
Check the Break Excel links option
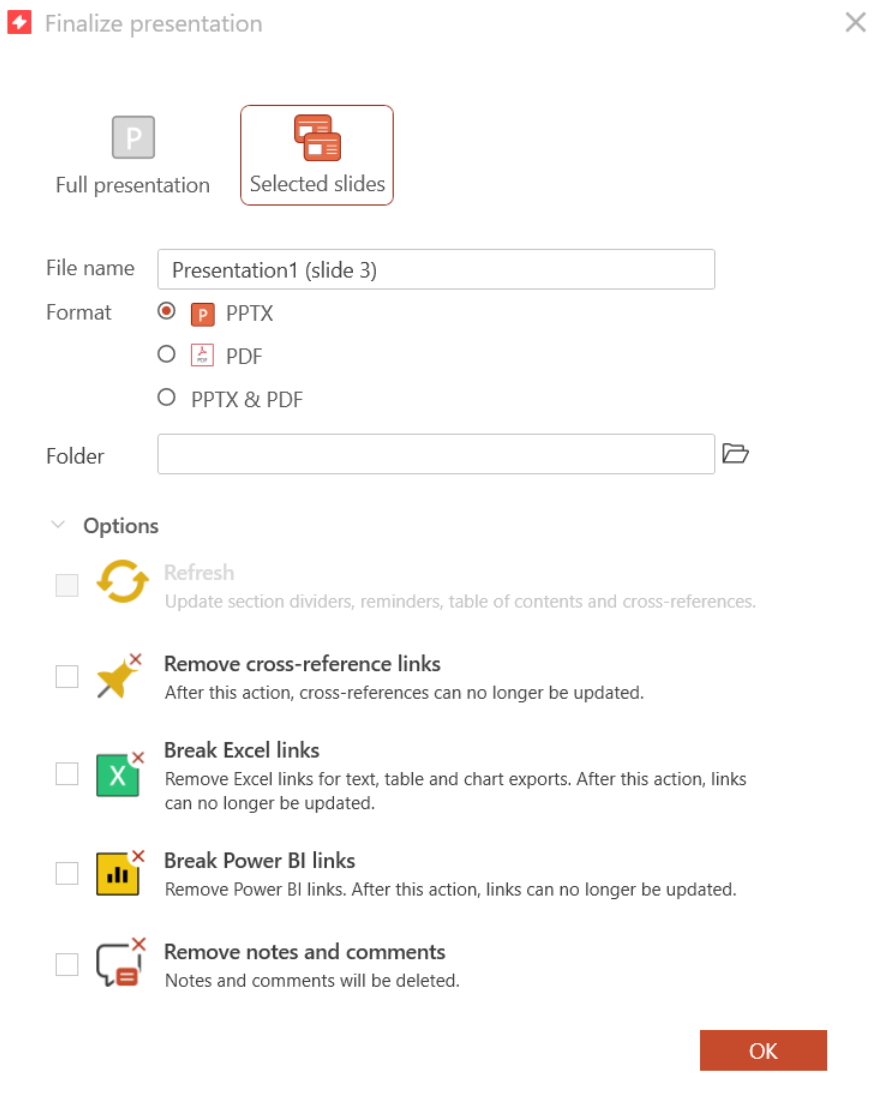click(x=66, y=771)
